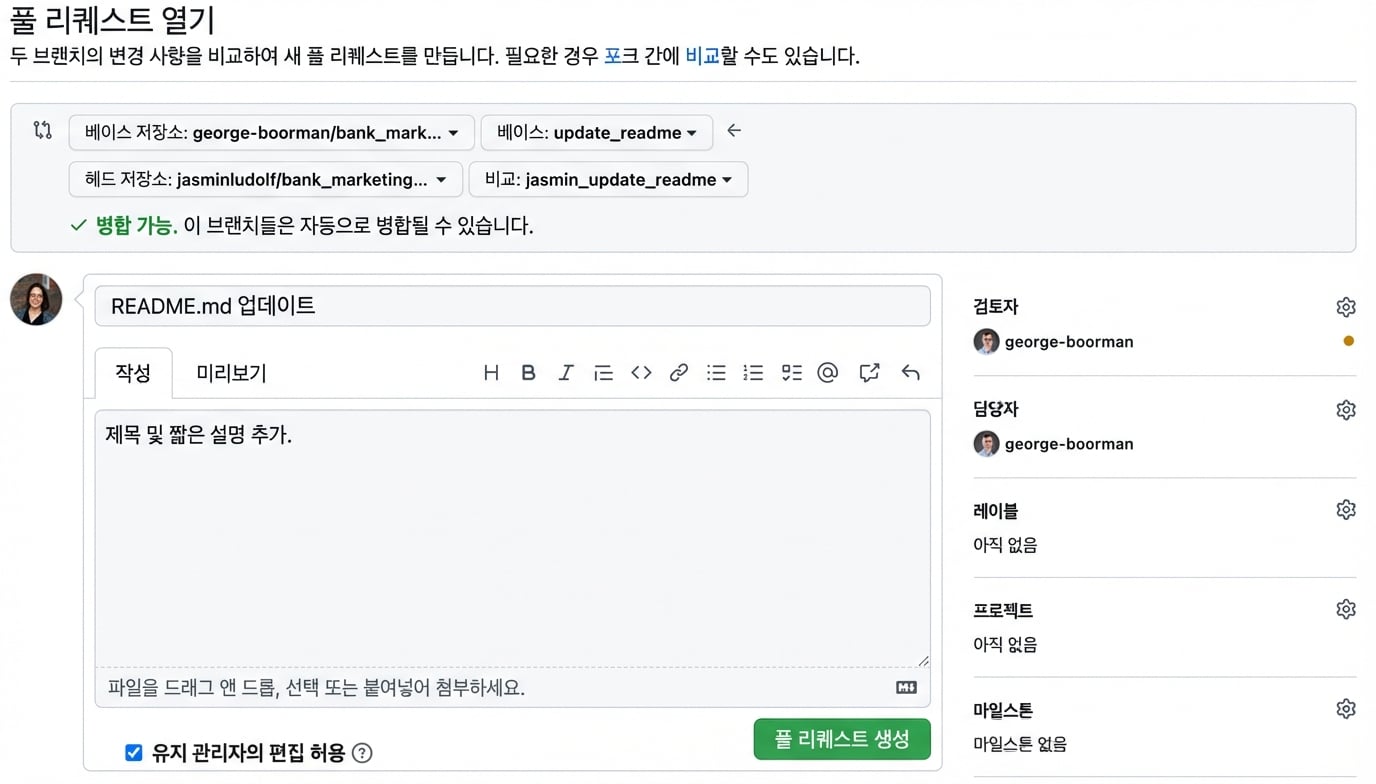Click the 마일스톤 없음 text
The height and width of the screenshot is (784, 1376).
coord(1020,744)
